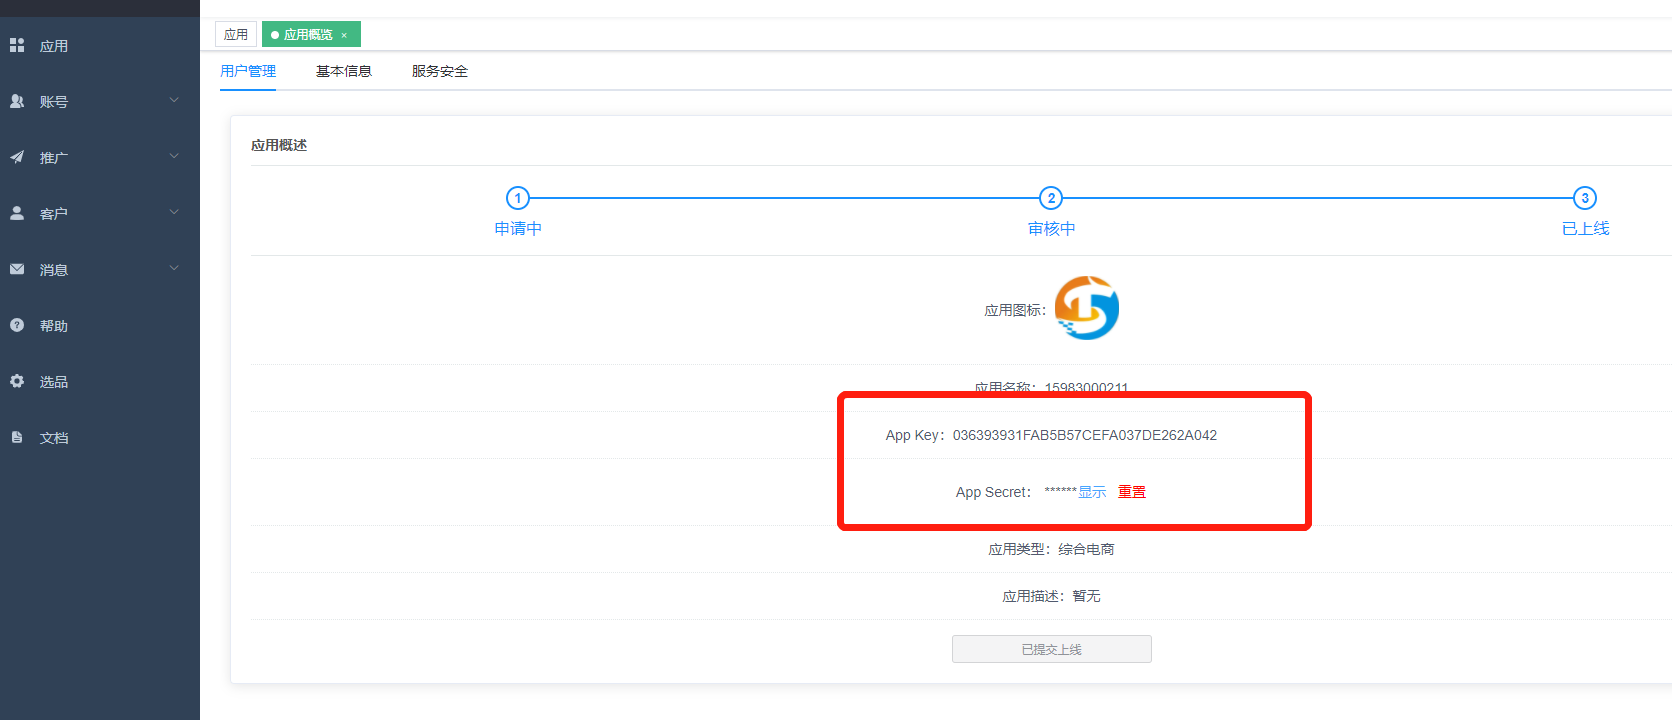Switch to the 服务安全 tab

[439, 71]
